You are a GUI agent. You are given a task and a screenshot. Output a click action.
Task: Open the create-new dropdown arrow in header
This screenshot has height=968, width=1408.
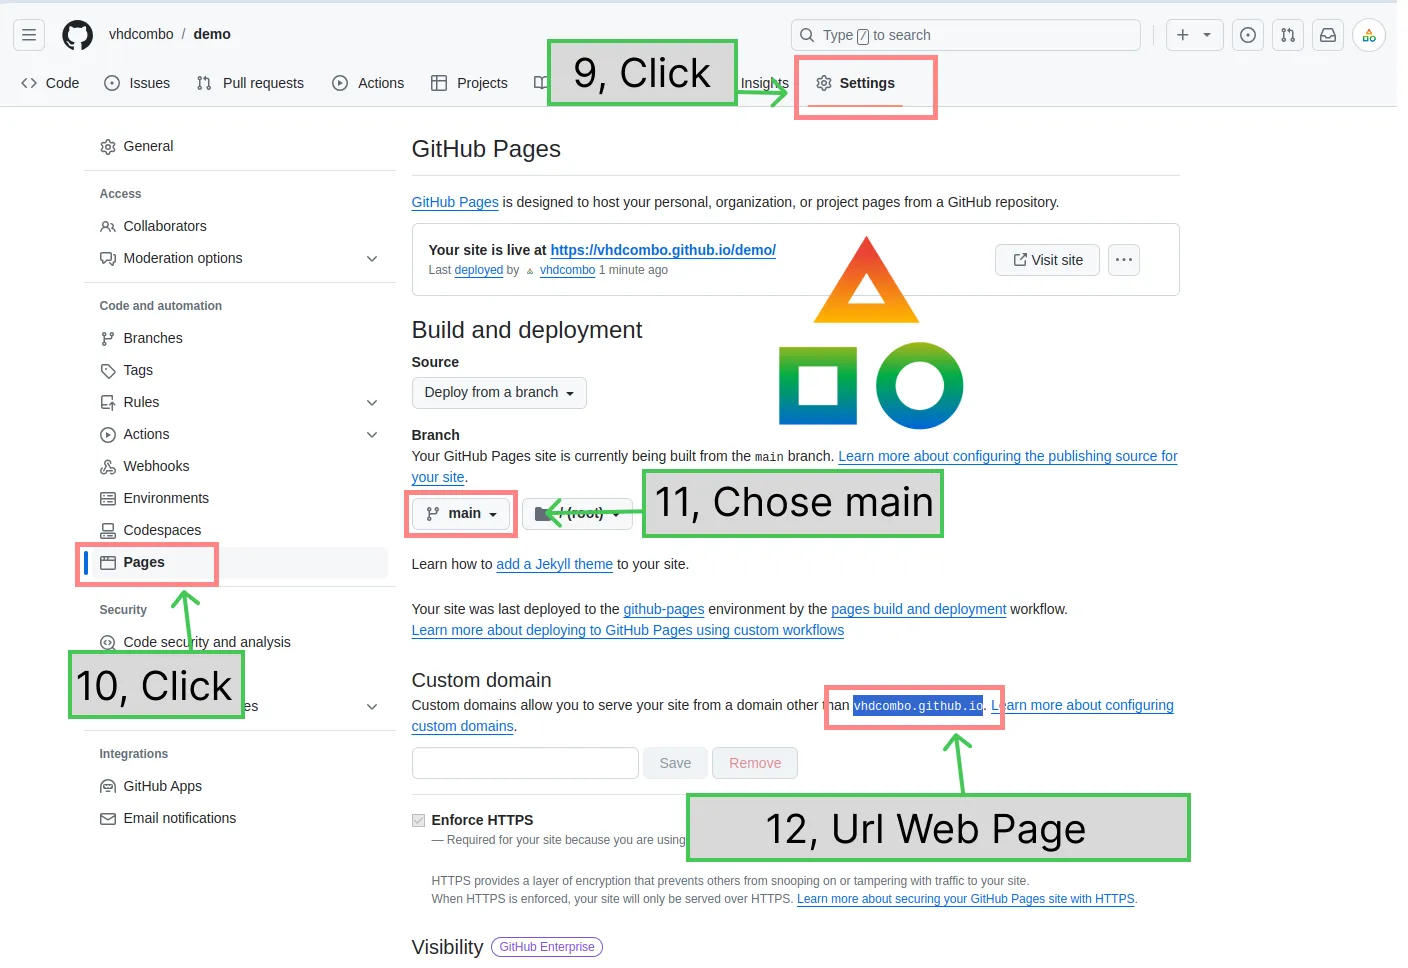click(x=1207, y=35)
